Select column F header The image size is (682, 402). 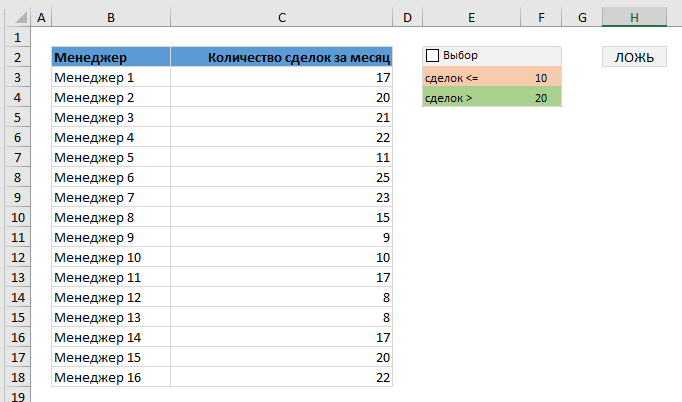point(541,17)
